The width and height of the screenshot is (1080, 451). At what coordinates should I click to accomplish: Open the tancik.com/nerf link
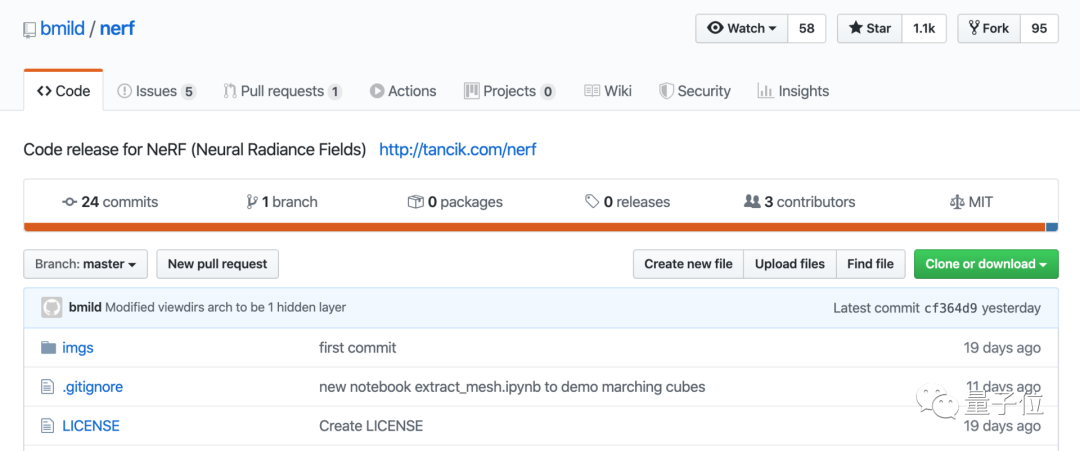[x=458, y=150]
